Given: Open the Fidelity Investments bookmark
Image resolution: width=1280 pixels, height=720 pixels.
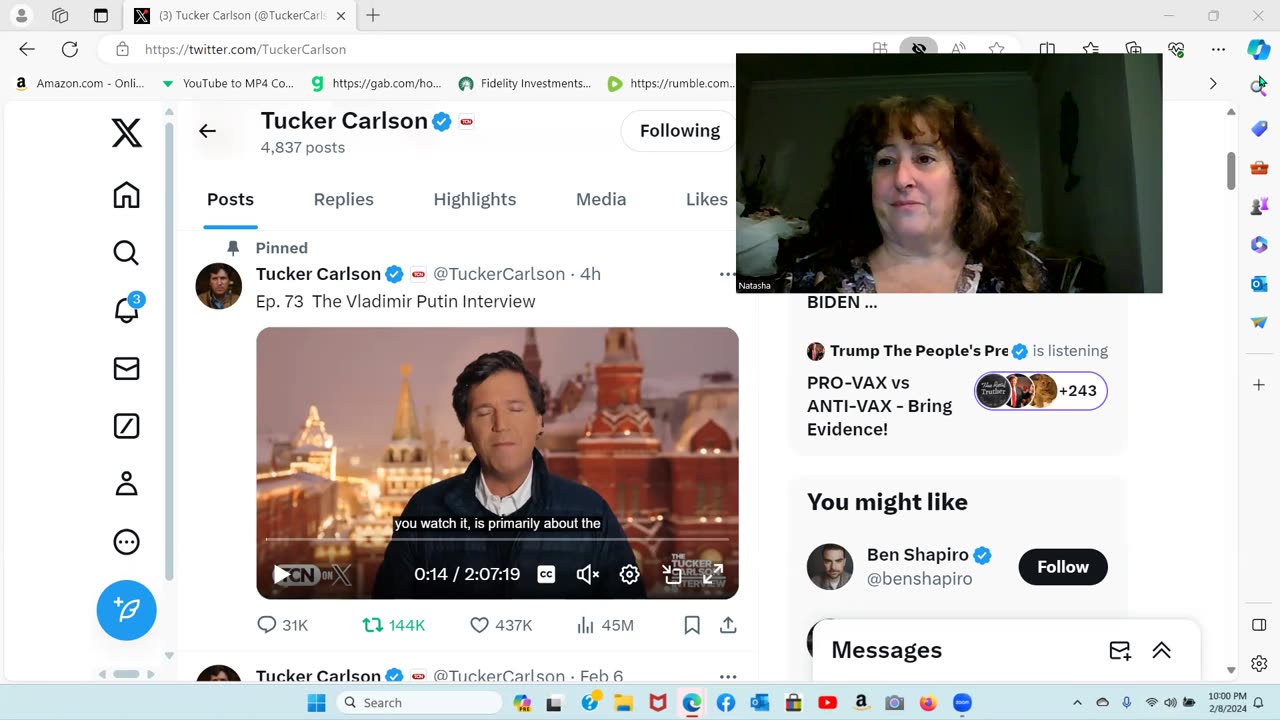Looking at the screenshot, I should [525, 83].
